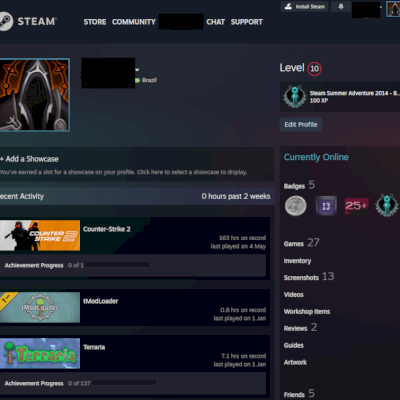Click the purple 13 badge

point(326,206)
